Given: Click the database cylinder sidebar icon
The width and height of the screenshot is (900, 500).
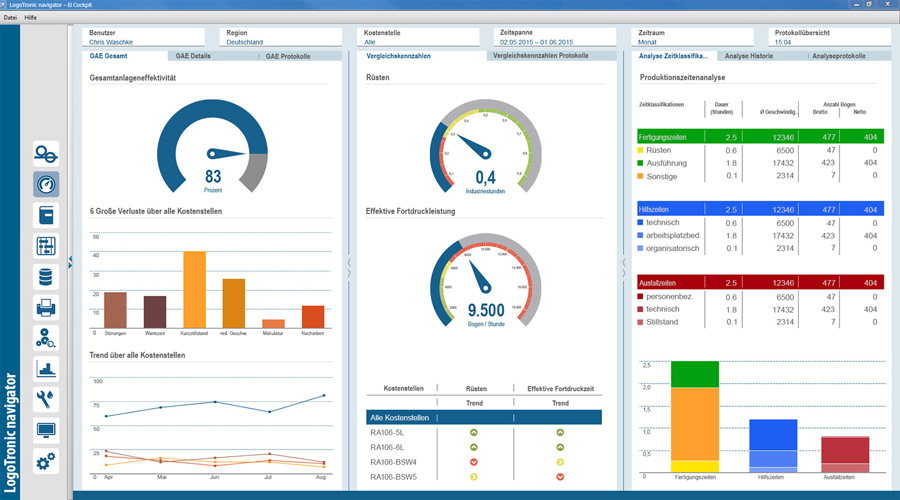Looking at the screenshot, I should (x=46, y=277).
